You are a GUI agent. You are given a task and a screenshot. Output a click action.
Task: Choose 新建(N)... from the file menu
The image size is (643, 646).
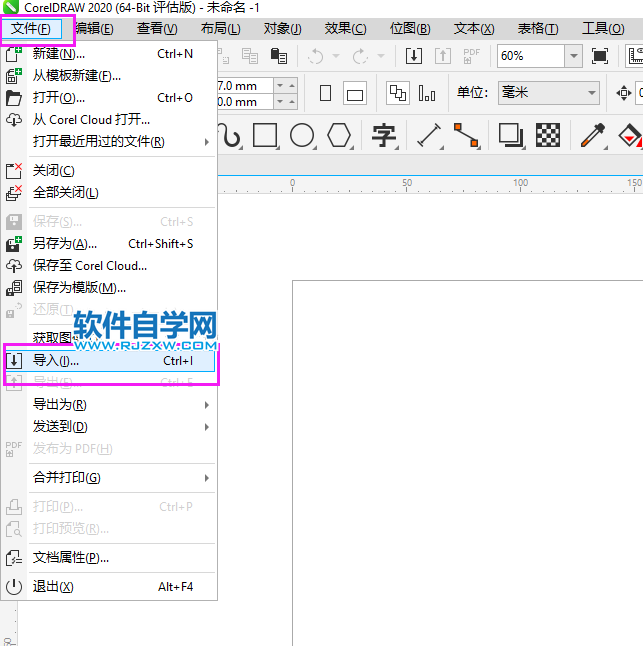point(110,54)
